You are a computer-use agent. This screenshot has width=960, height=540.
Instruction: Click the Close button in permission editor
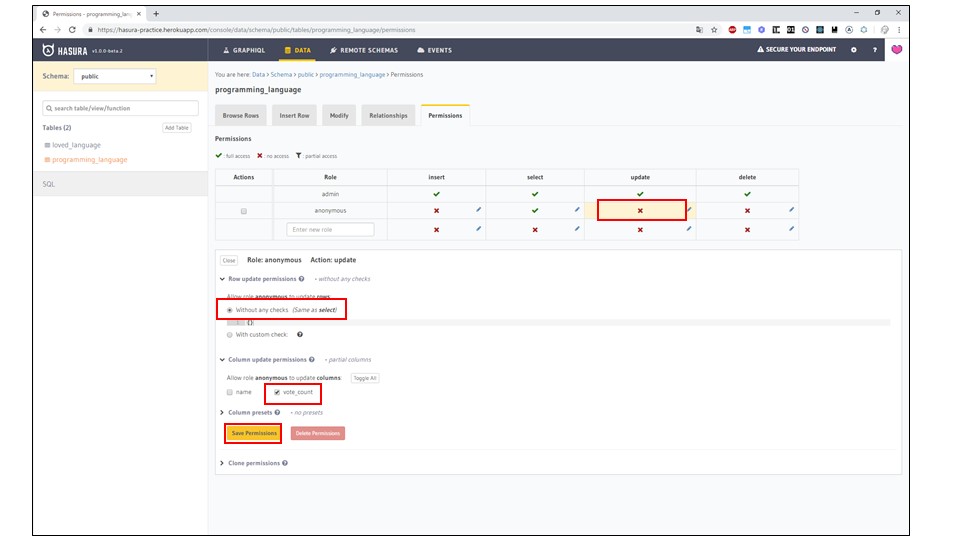pos(229,260)
